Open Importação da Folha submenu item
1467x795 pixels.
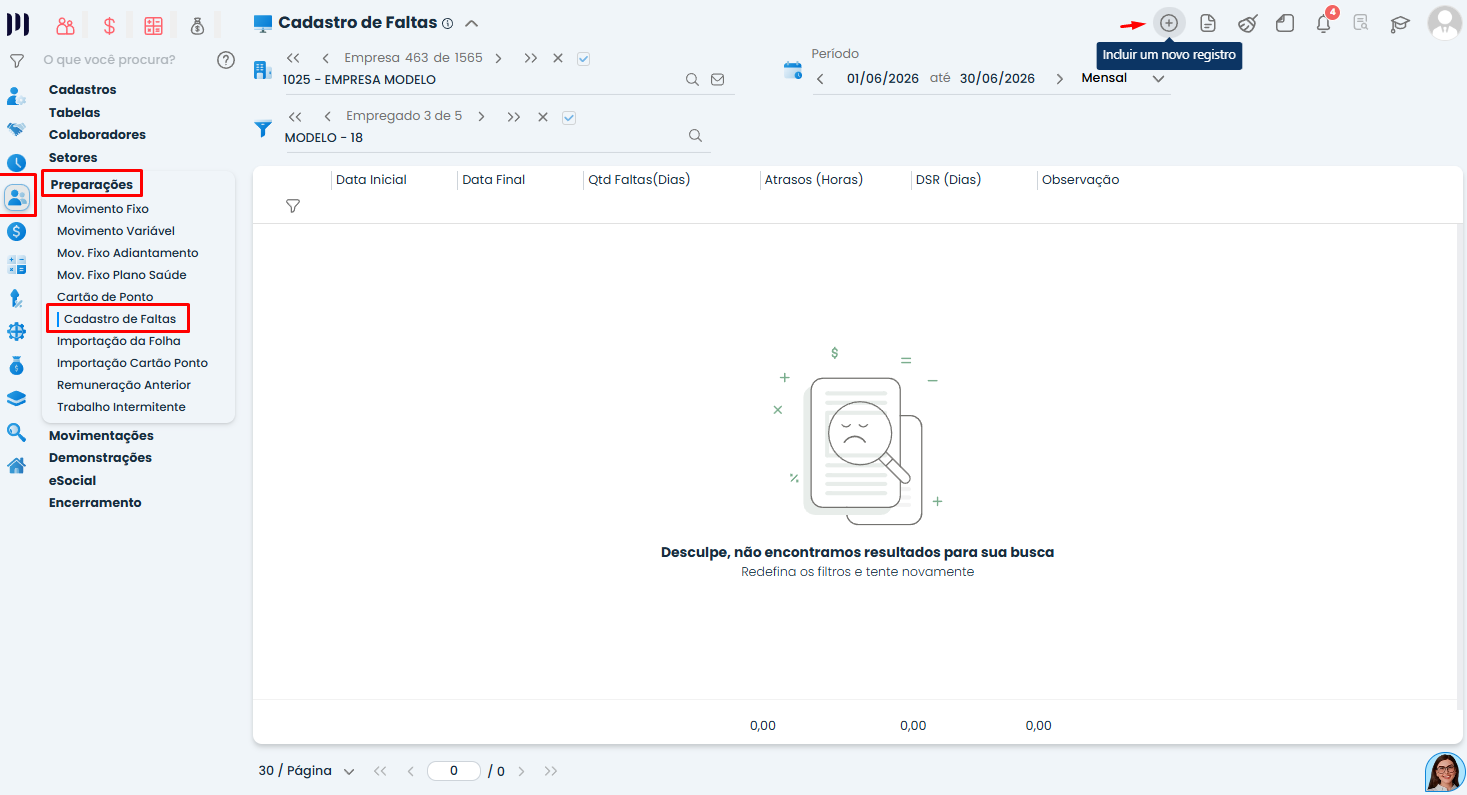coord(119,341)
